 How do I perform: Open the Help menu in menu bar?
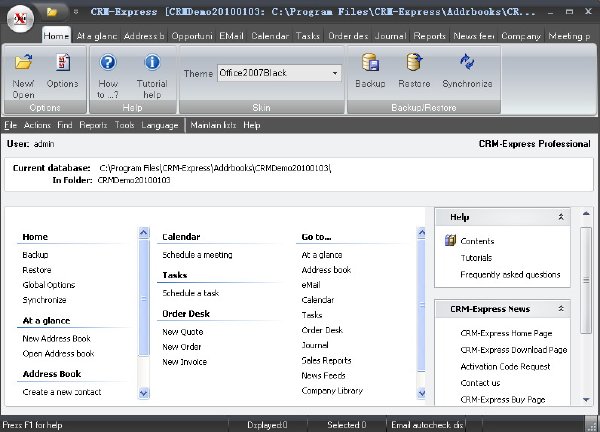click(251, 125)
